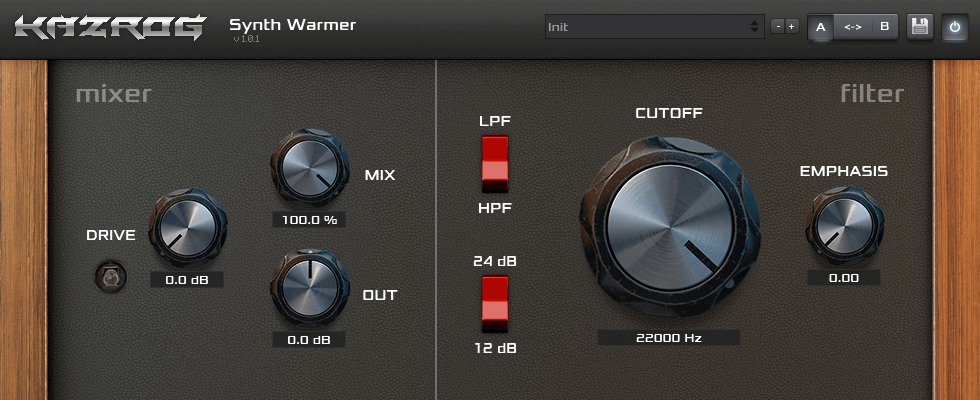
Task: Click the mix value field 100.0 %
Action: pos(309,220)
